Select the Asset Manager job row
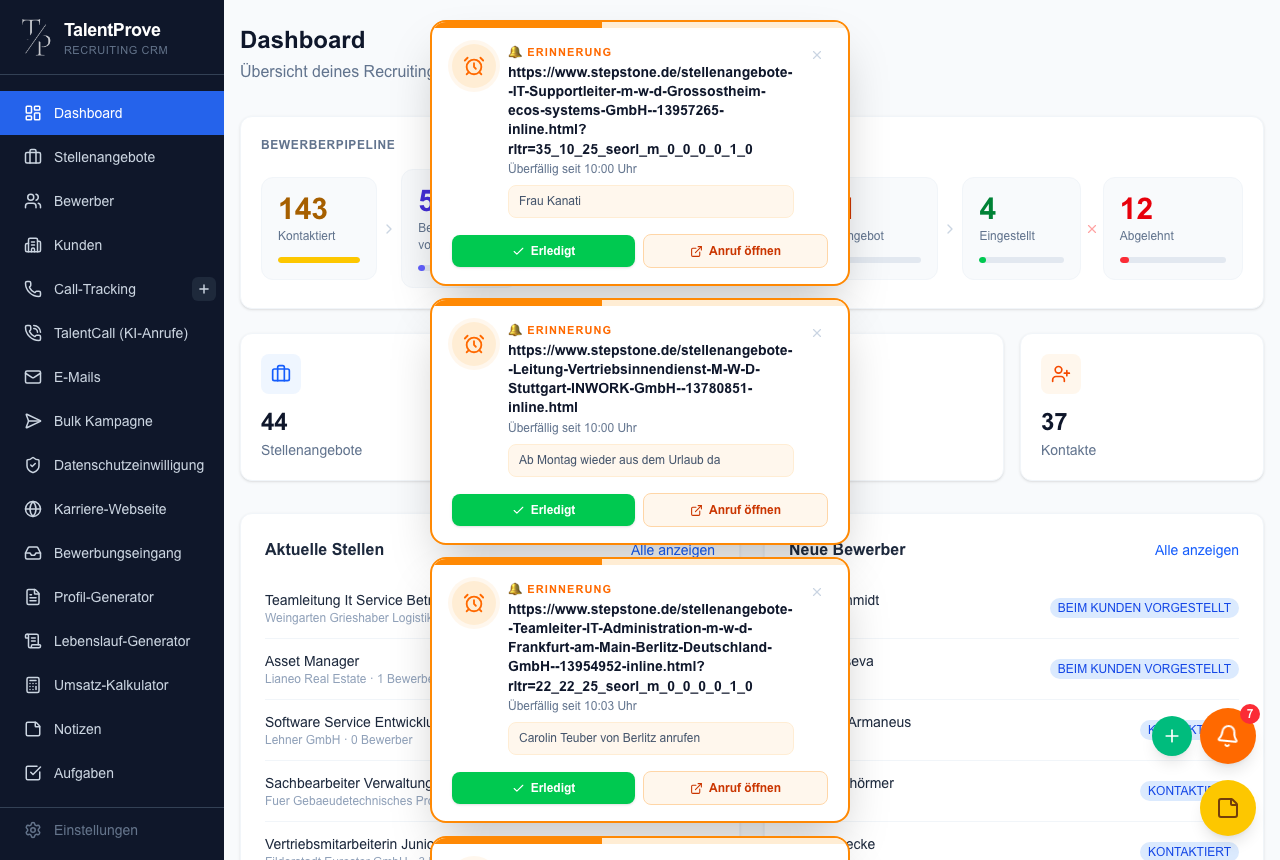Screen dimensions: 1280x860 pos(347,669)
